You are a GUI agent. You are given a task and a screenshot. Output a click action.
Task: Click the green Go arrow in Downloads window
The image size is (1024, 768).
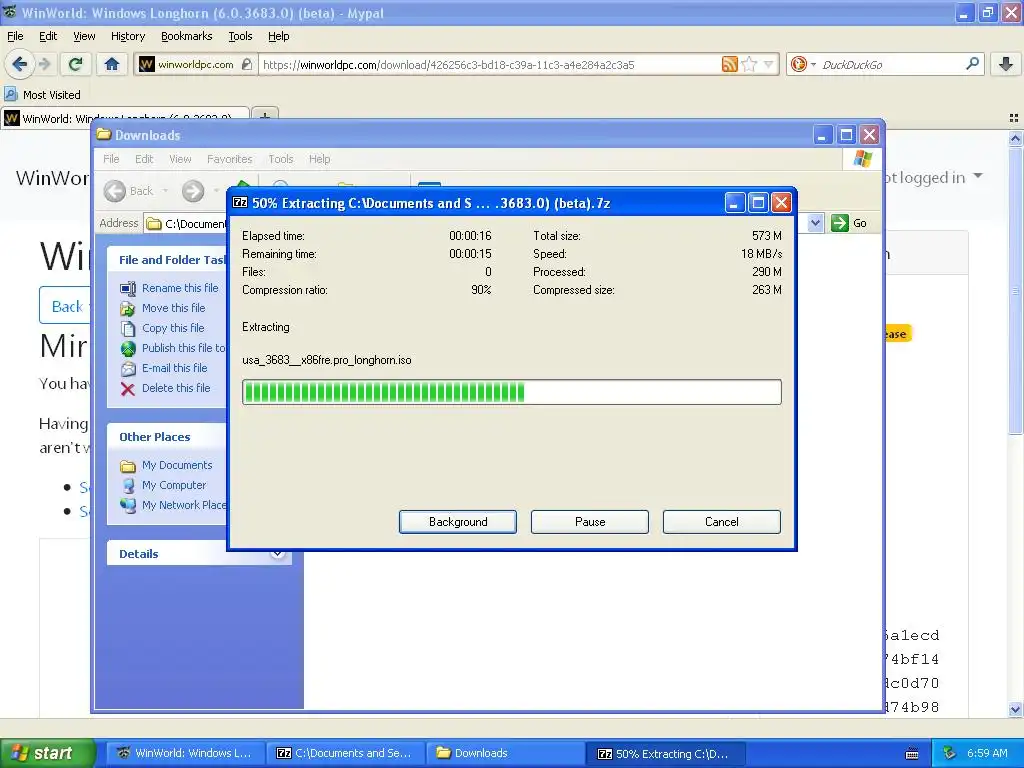tap(839, 223)
